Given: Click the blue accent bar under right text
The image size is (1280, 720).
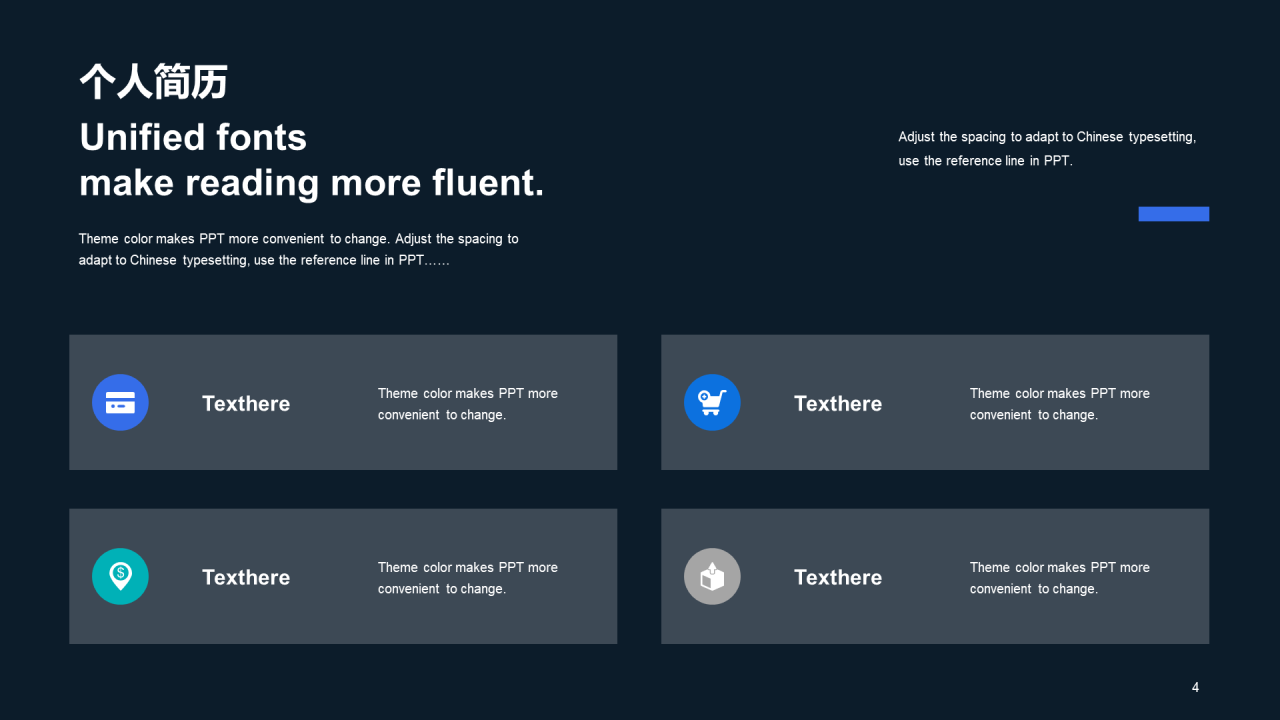Looking at the screenshot, I should coord(1174,214).
